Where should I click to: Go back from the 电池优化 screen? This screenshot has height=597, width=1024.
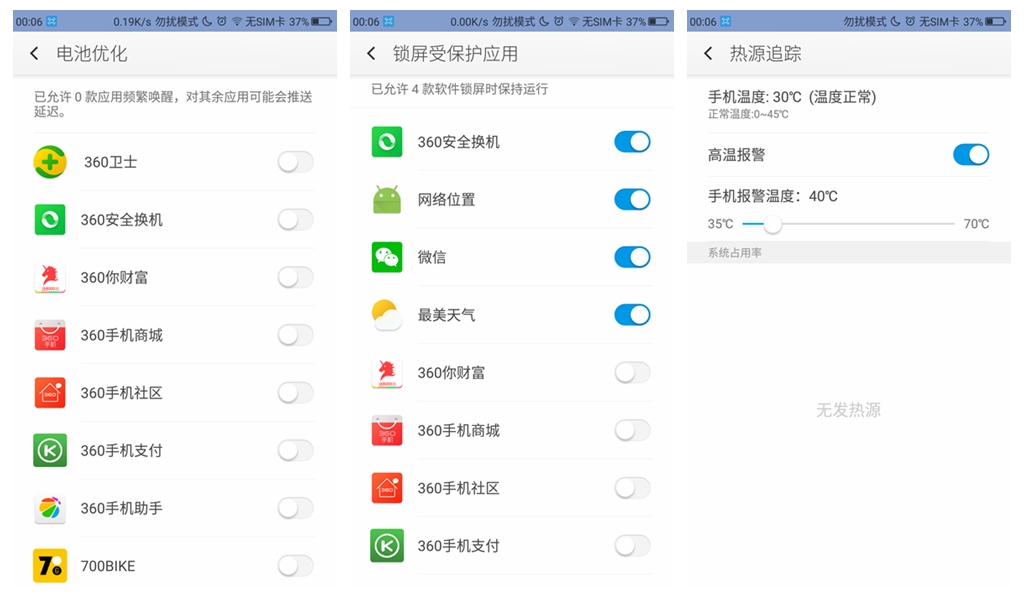click(x=35, y=54)
